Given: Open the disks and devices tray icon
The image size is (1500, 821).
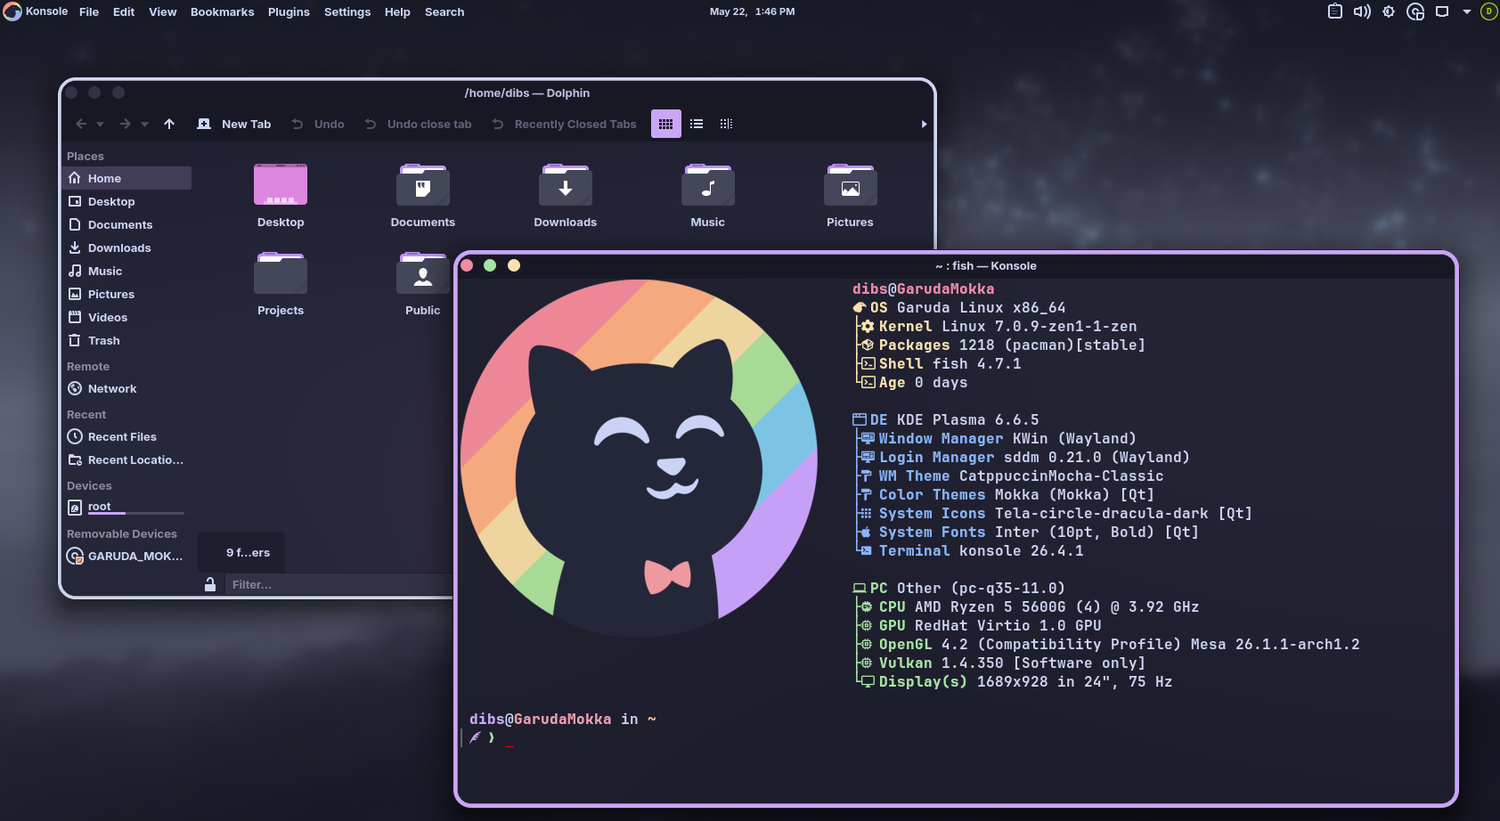Looking at the screenshot, I should [1415, 12].
